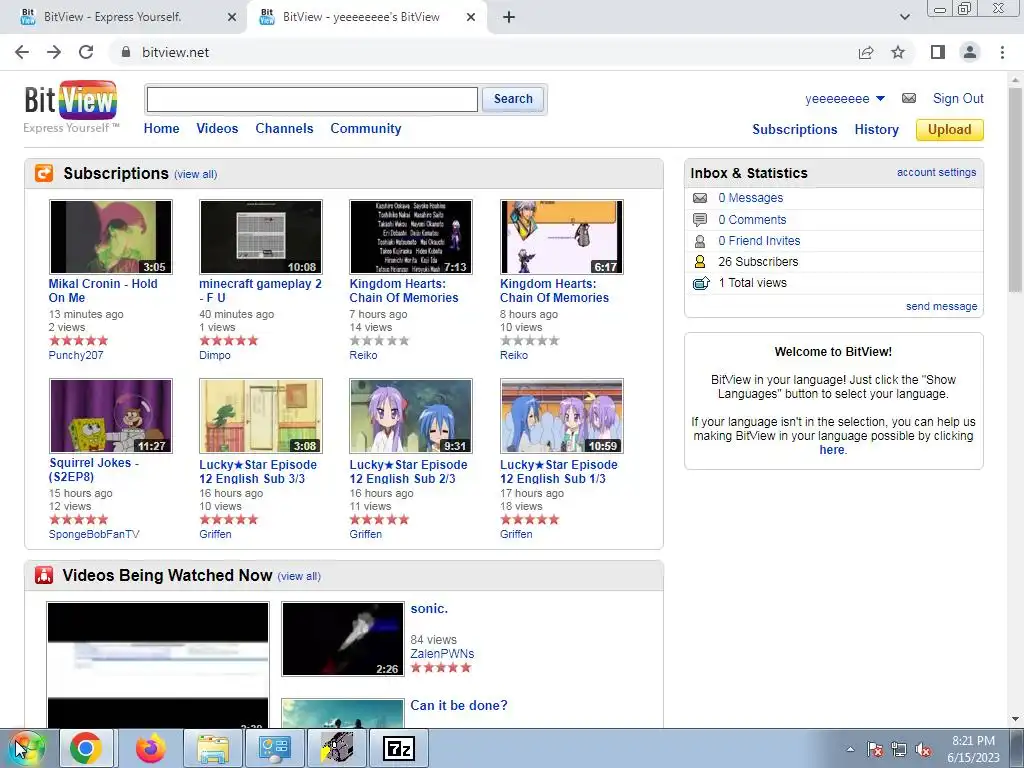1024x768 pixels.
Task: Bookmark this page with the star icon
Action: point(898,52)
